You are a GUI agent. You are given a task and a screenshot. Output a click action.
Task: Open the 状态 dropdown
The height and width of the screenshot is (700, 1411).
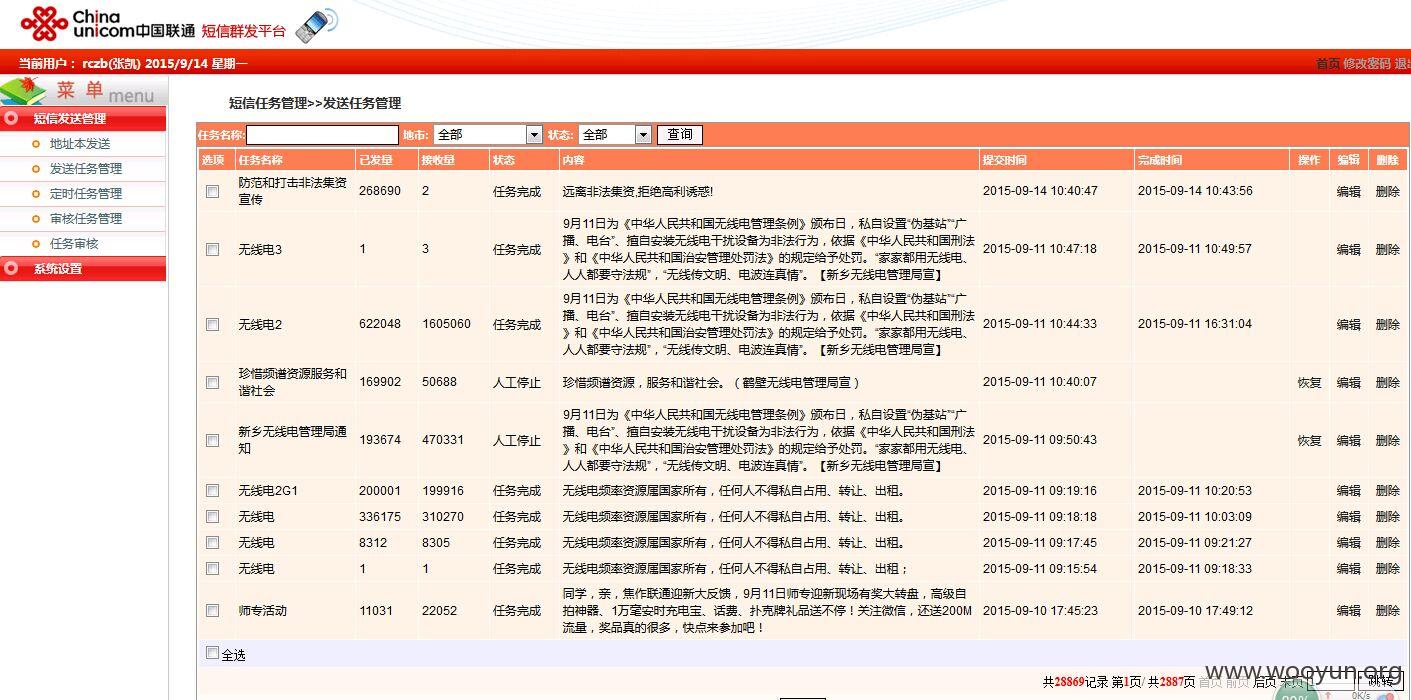click(615, 134)
